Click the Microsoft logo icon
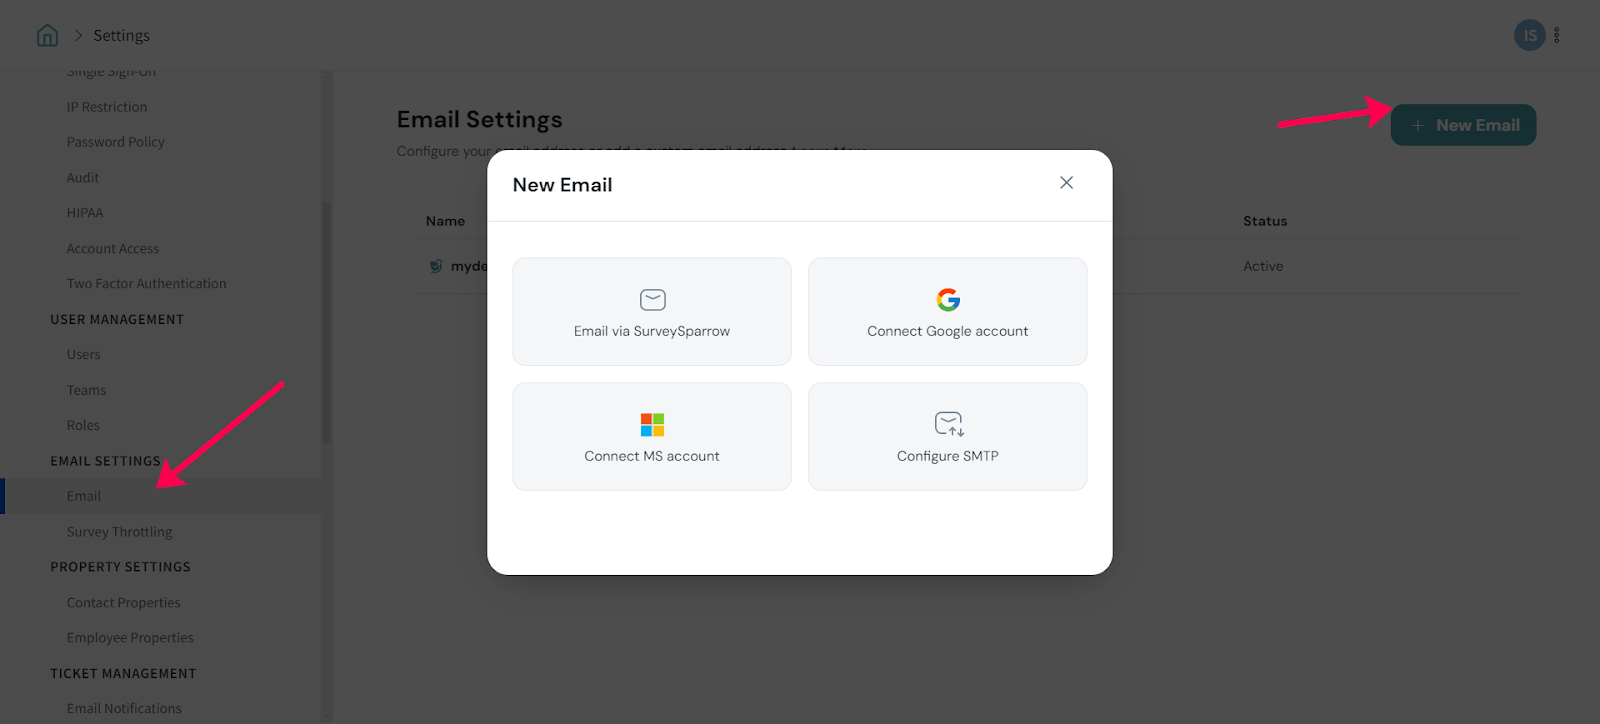The image size is (1600, 724). tap(652, 425)
